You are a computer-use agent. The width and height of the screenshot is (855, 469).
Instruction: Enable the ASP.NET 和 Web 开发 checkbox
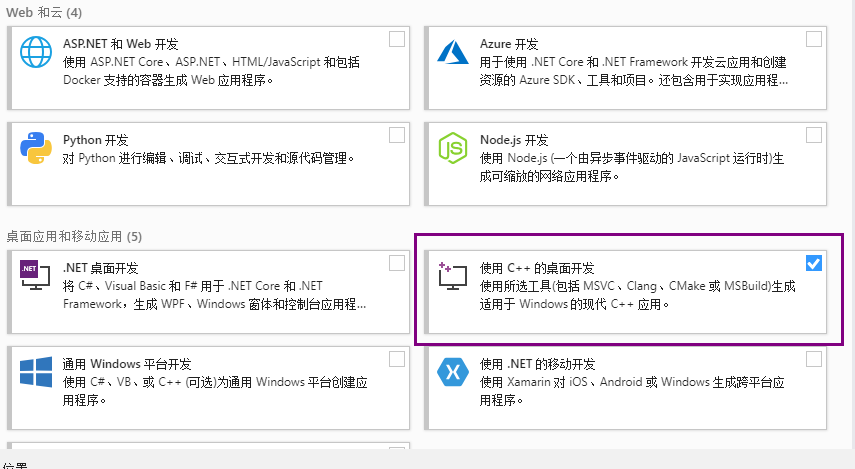(397, 39)
